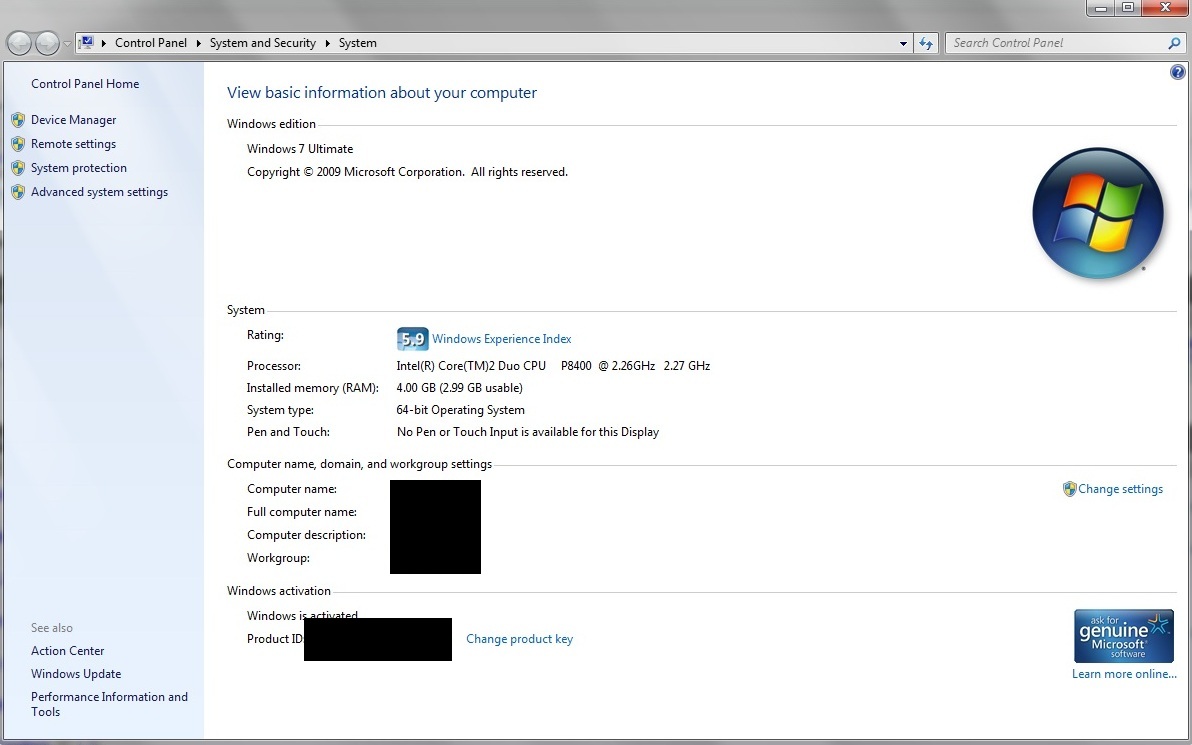Select System and Security breadcrumb
The image size is (1192, 745).
click(x=262, y=43)
